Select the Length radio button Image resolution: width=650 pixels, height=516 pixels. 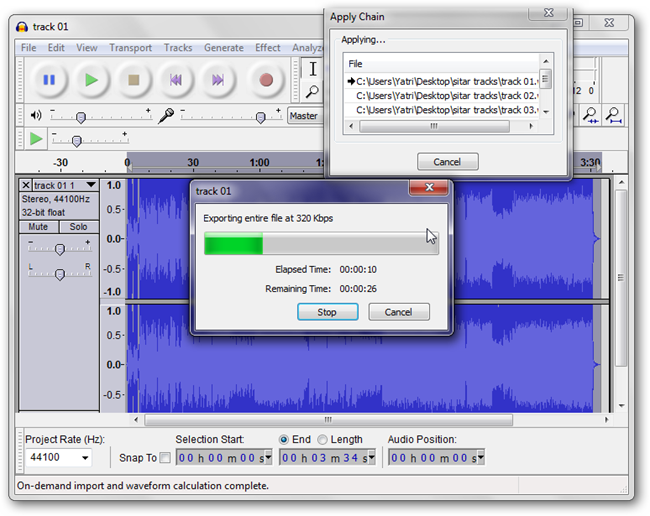(322, 439)
